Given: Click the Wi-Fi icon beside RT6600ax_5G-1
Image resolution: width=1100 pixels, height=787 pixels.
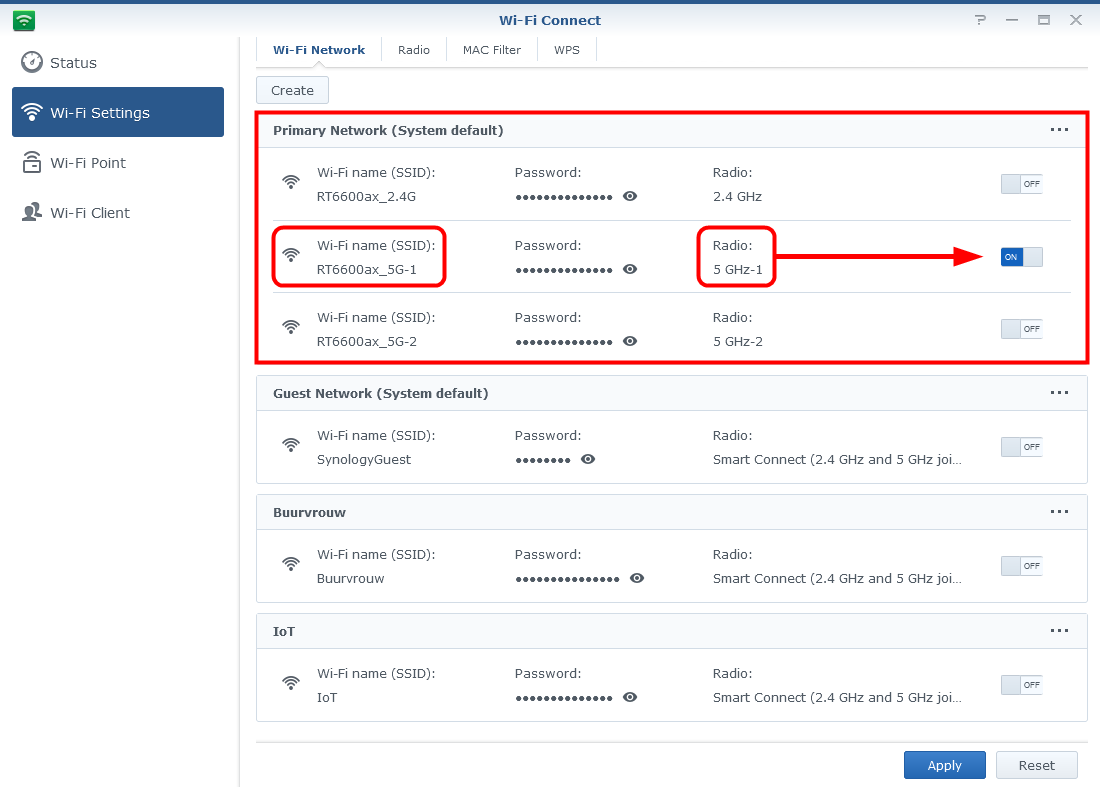Looking at the screenshot, I should [291, 255].
